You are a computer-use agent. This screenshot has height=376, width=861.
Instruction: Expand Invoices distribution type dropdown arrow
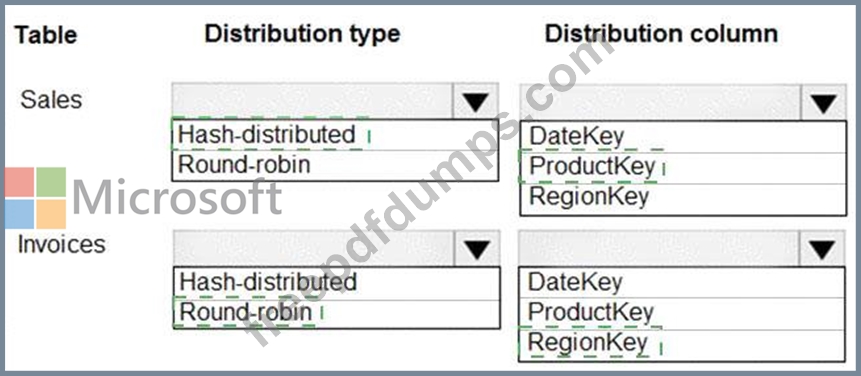477,249
